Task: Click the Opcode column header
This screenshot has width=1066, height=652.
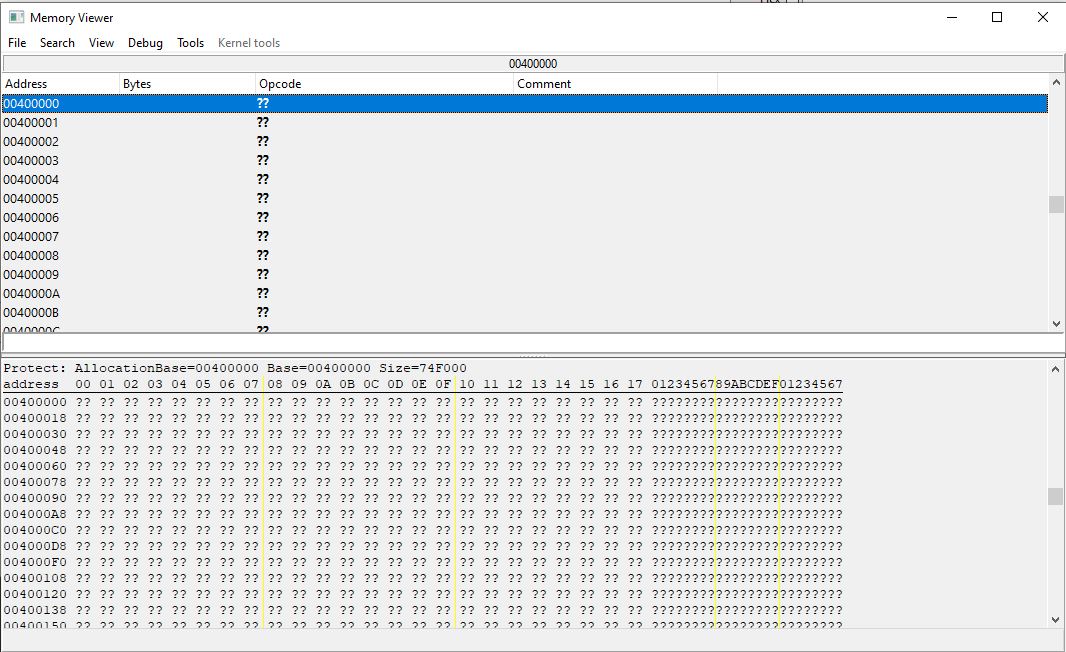Action: (384, 84)
